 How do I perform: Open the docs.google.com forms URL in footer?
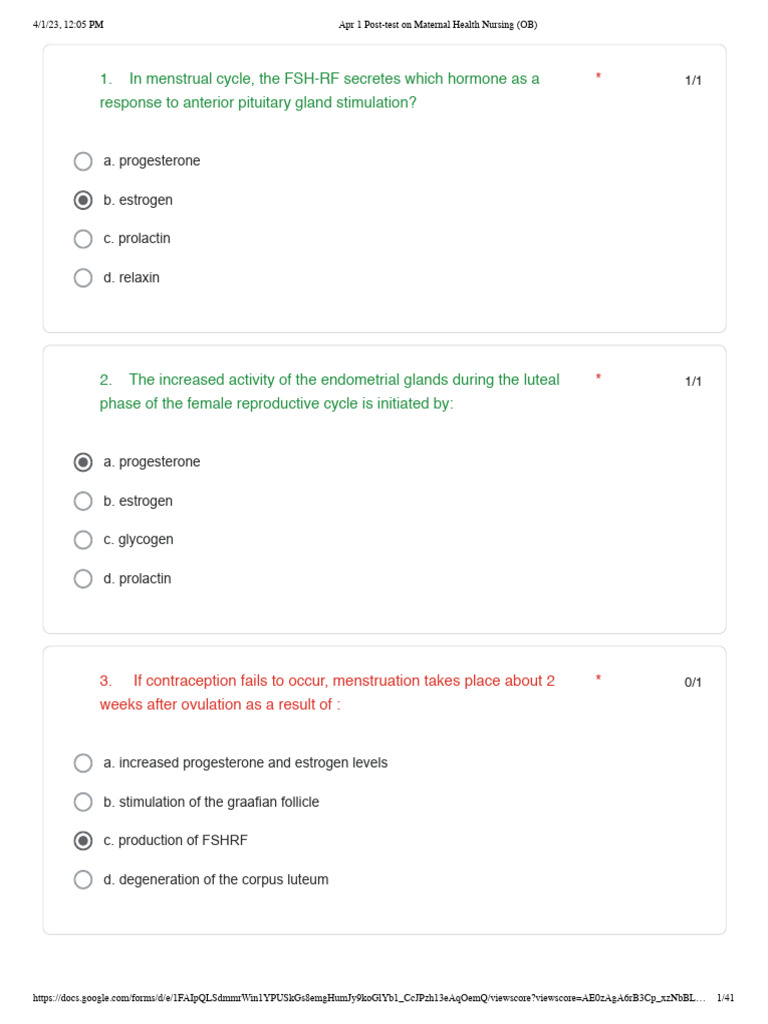click(x=369, y=998)
